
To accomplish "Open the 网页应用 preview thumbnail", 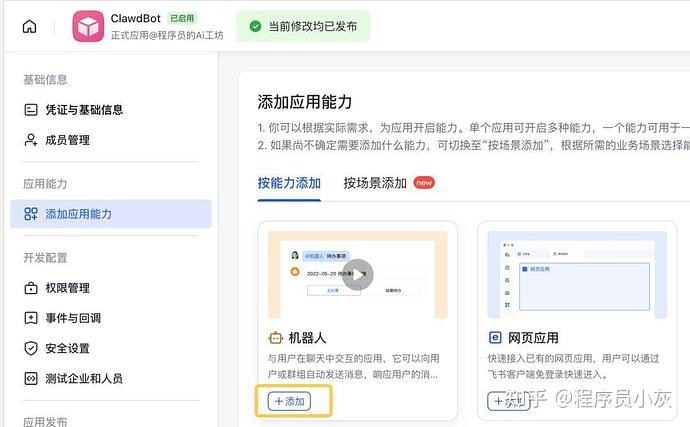I will coord(577,275).
